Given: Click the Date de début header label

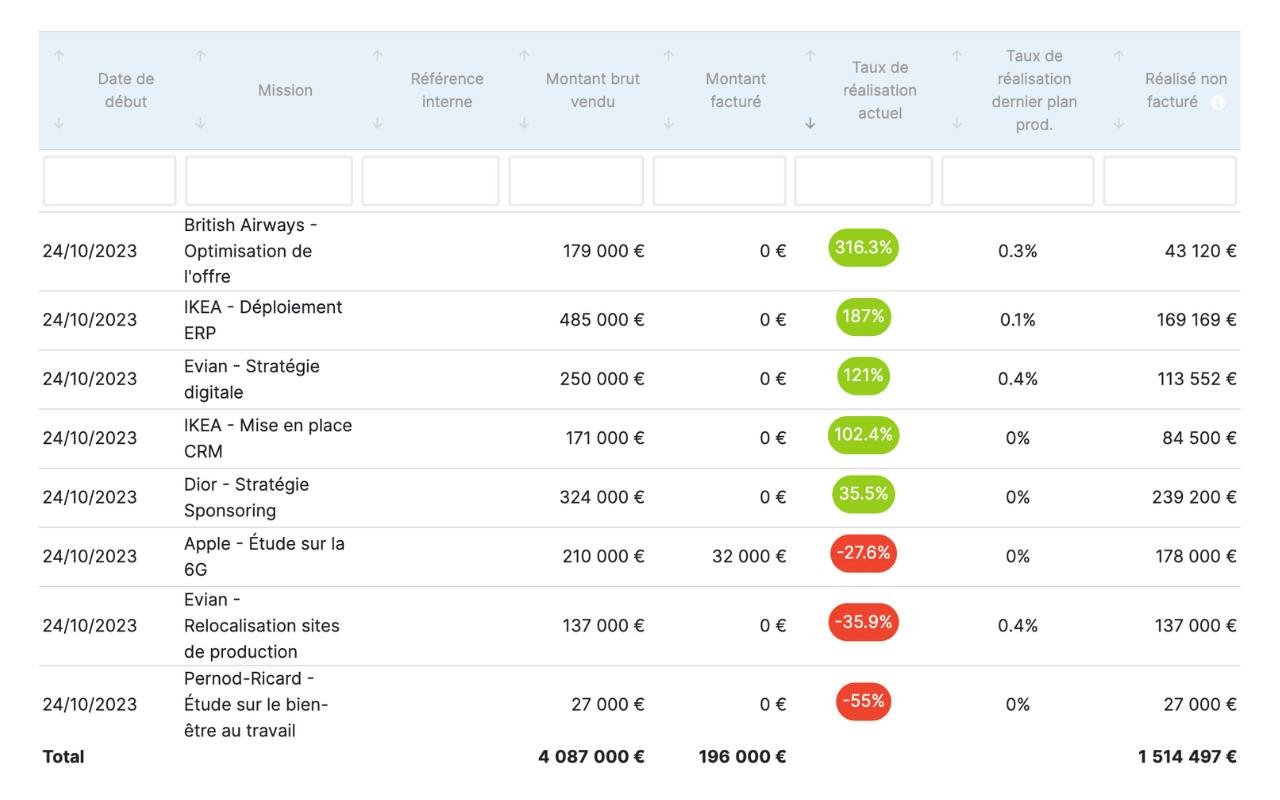Looking at the screenshot, I should (126, 90).
